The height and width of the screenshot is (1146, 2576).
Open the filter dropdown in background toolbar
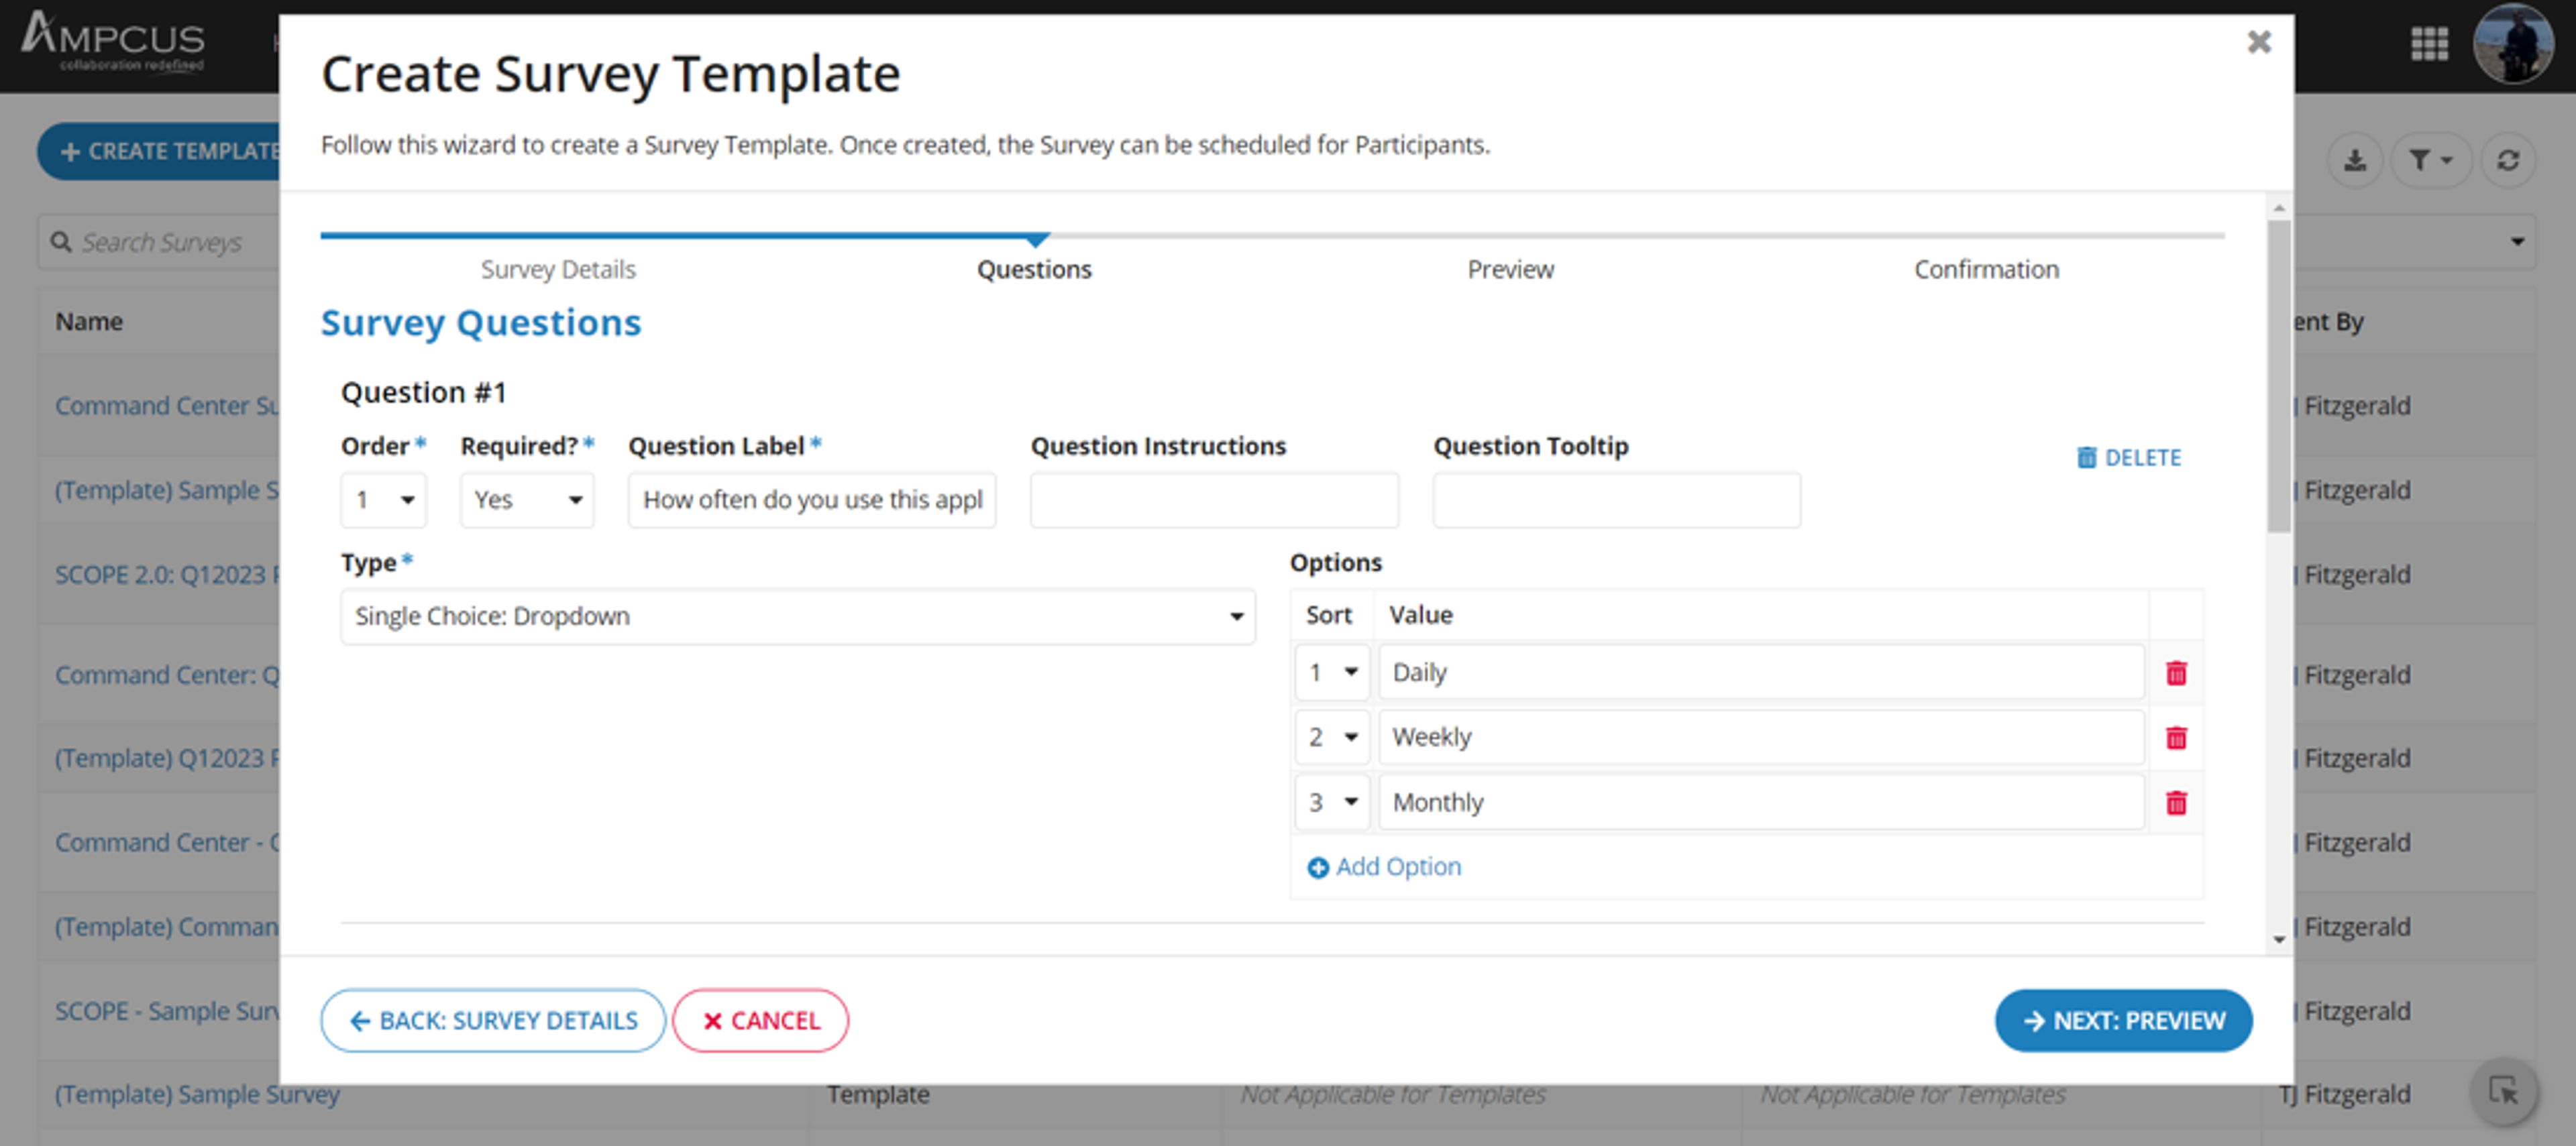(2431, 160)
